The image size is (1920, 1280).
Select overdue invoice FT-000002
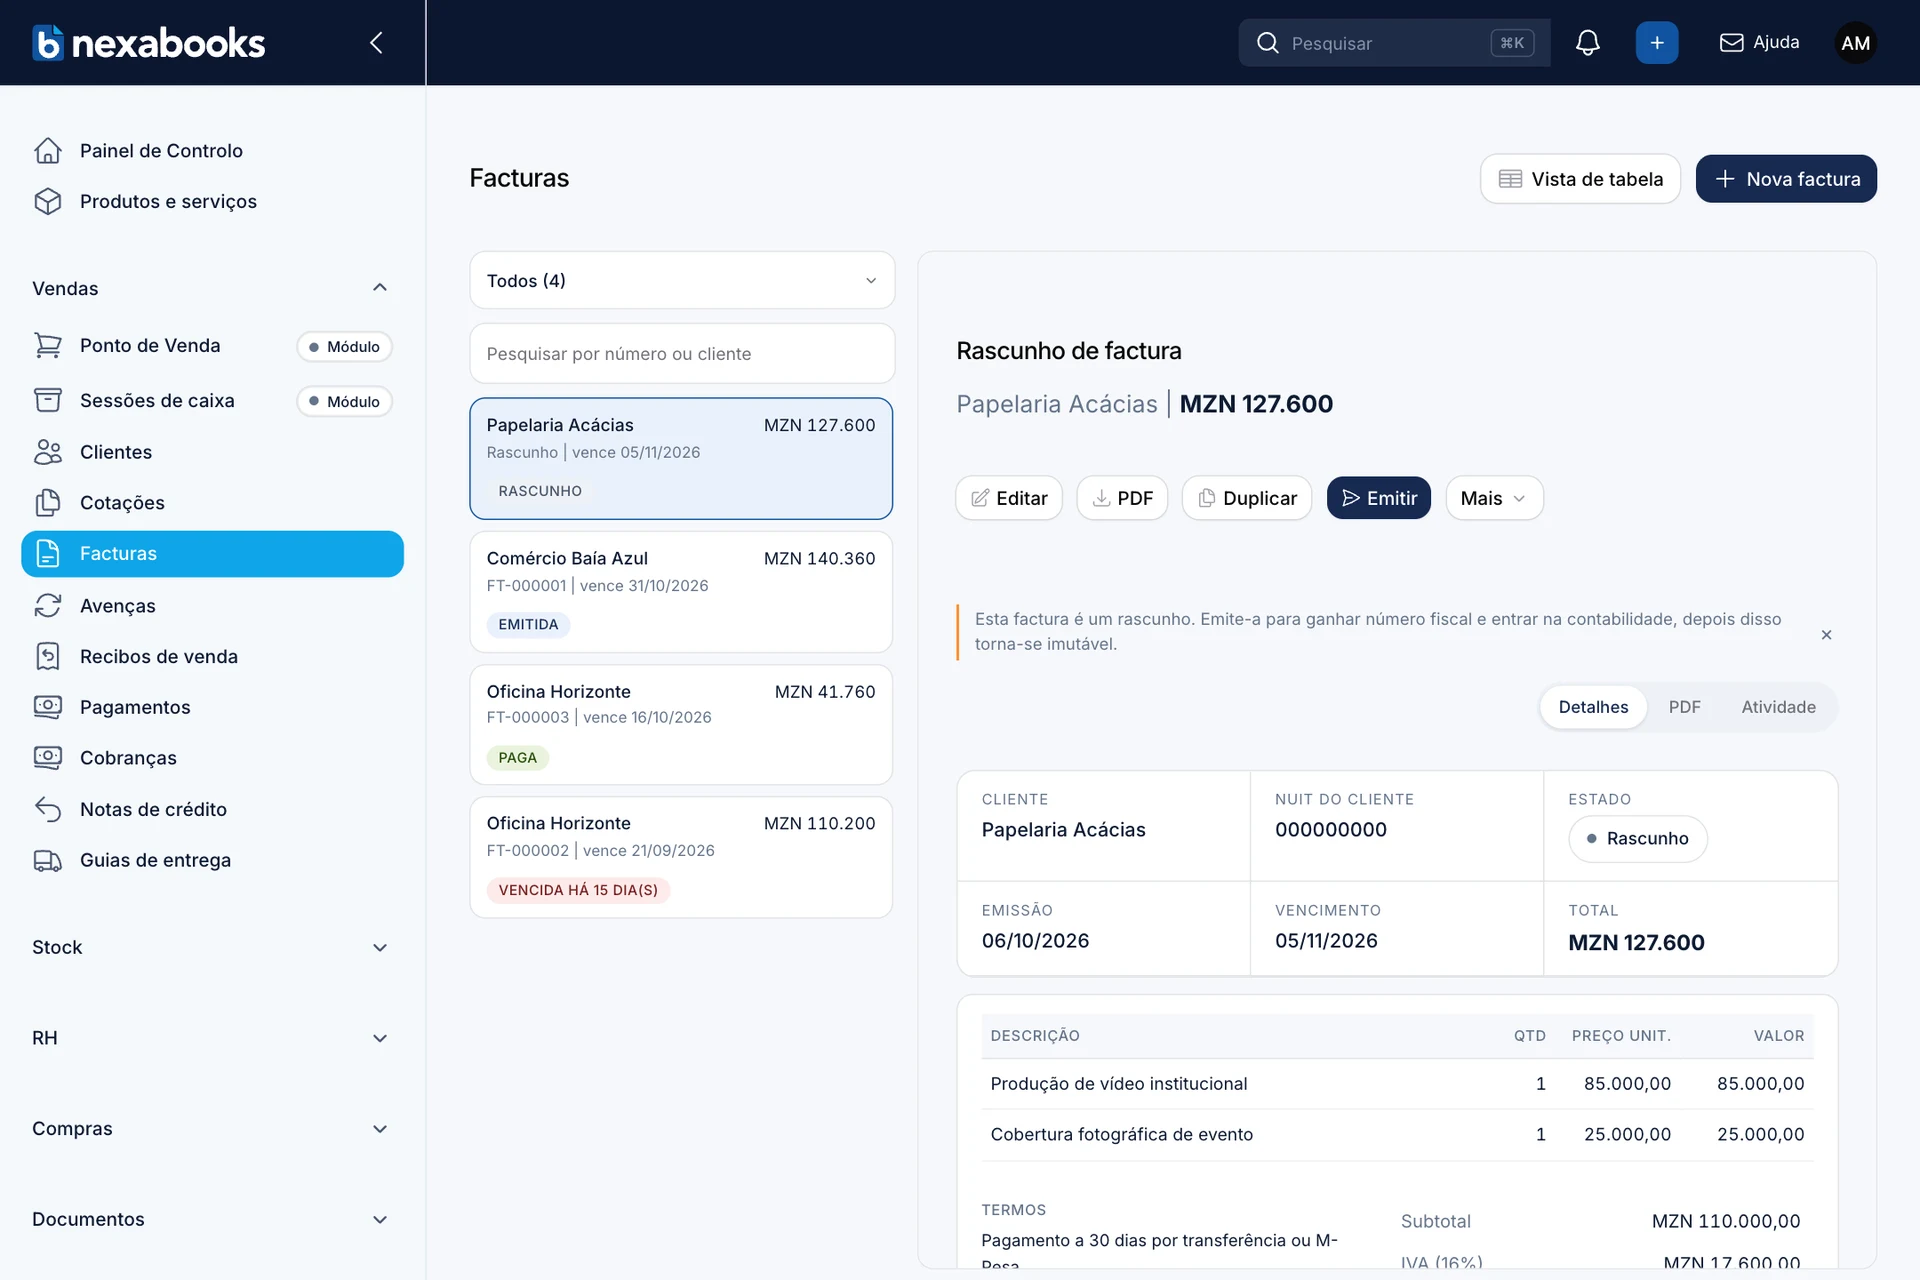[x=681, y=857]
